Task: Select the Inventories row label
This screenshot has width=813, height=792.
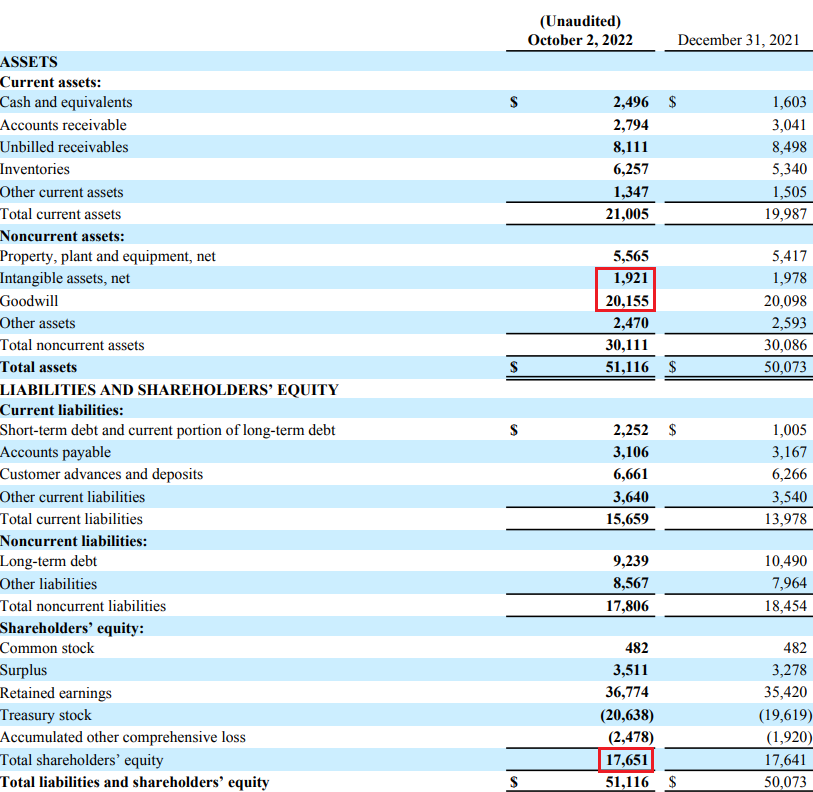Action: [35, 169]
